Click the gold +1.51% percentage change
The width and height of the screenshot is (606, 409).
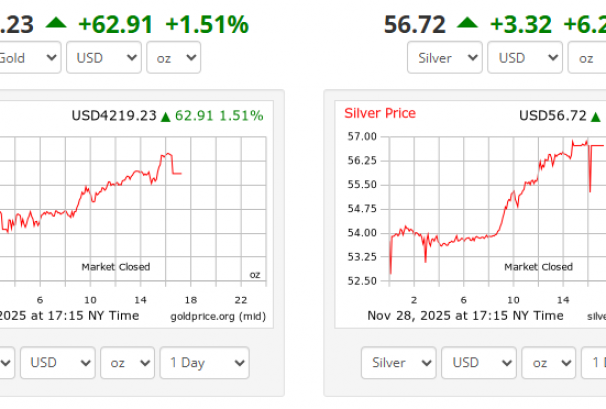(x=206, y=24)
